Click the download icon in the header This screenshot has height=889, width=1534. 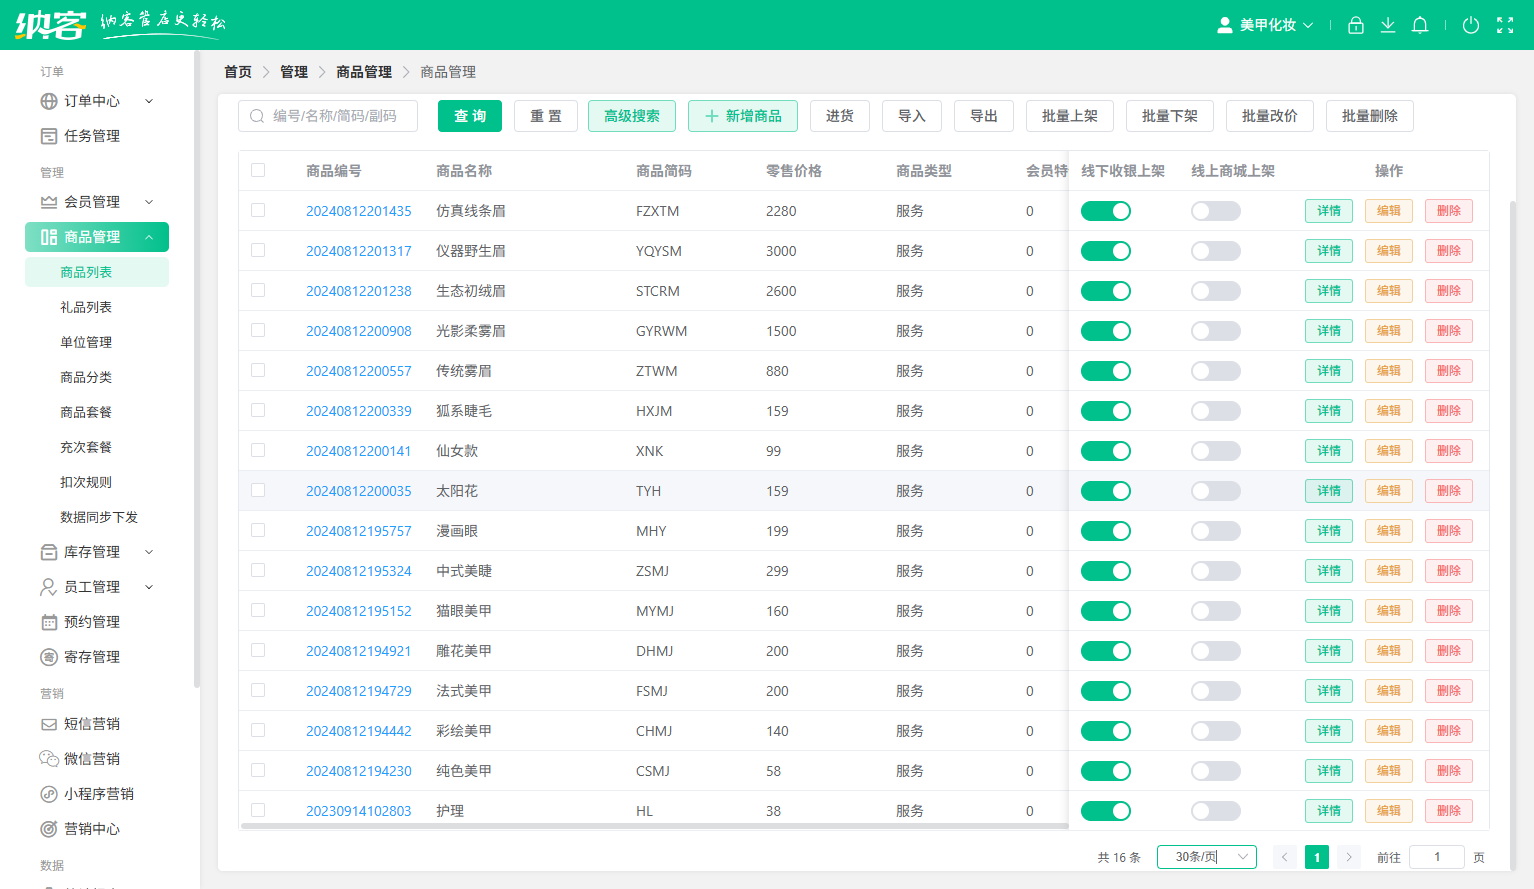coord(1387,24)
